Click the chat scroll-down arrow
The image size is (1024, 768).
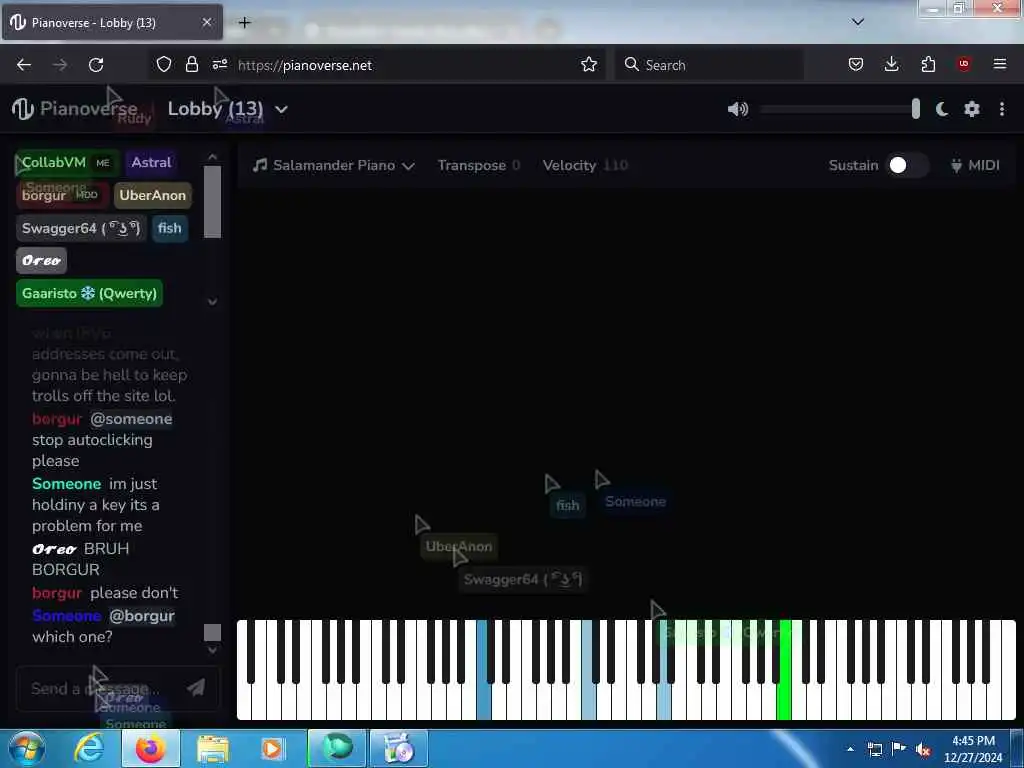pyautogui.click(x=212, y=650)
